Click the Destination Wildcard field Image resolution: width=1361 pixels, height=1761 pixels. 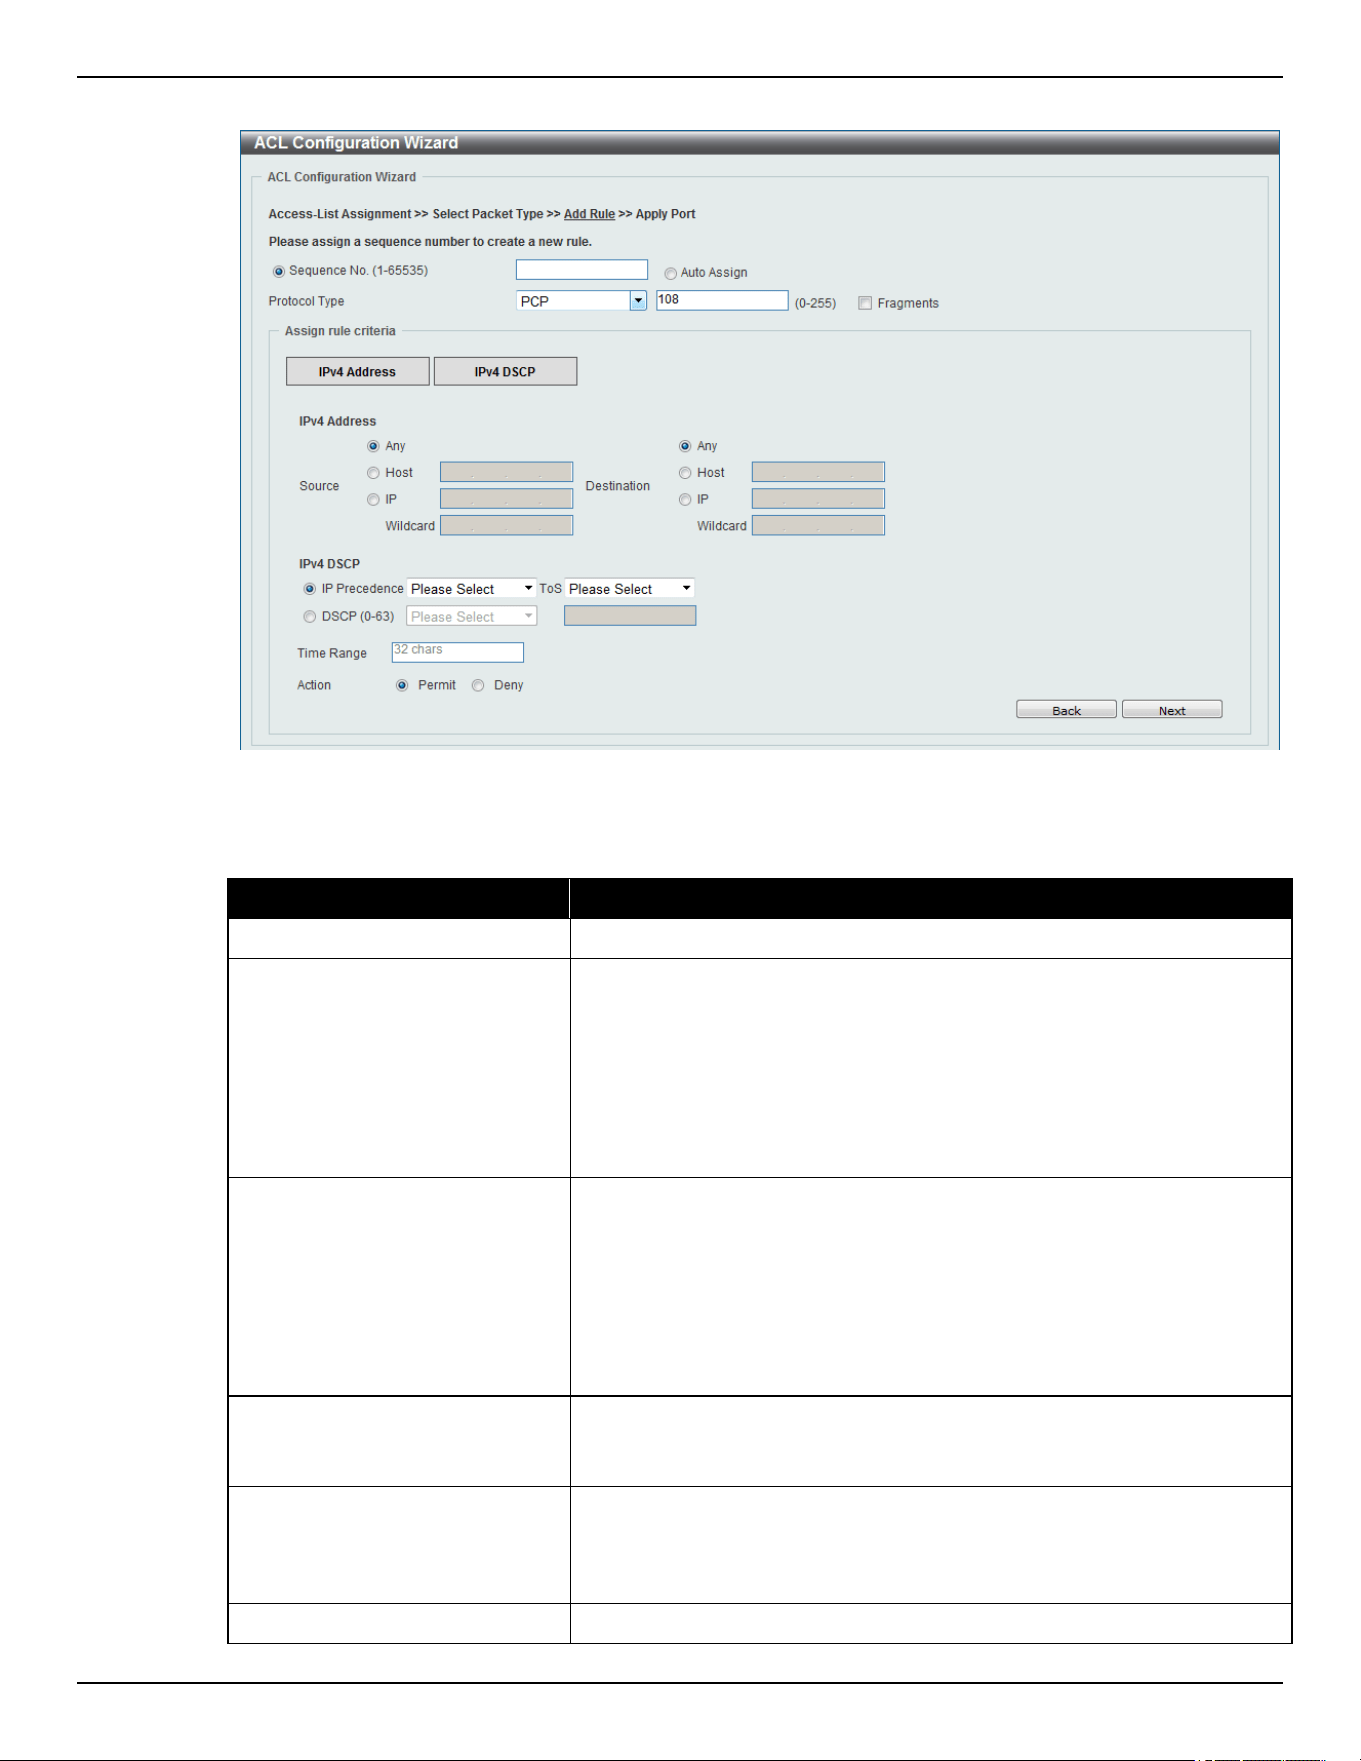pyautogui.click(x=818, y=525)
